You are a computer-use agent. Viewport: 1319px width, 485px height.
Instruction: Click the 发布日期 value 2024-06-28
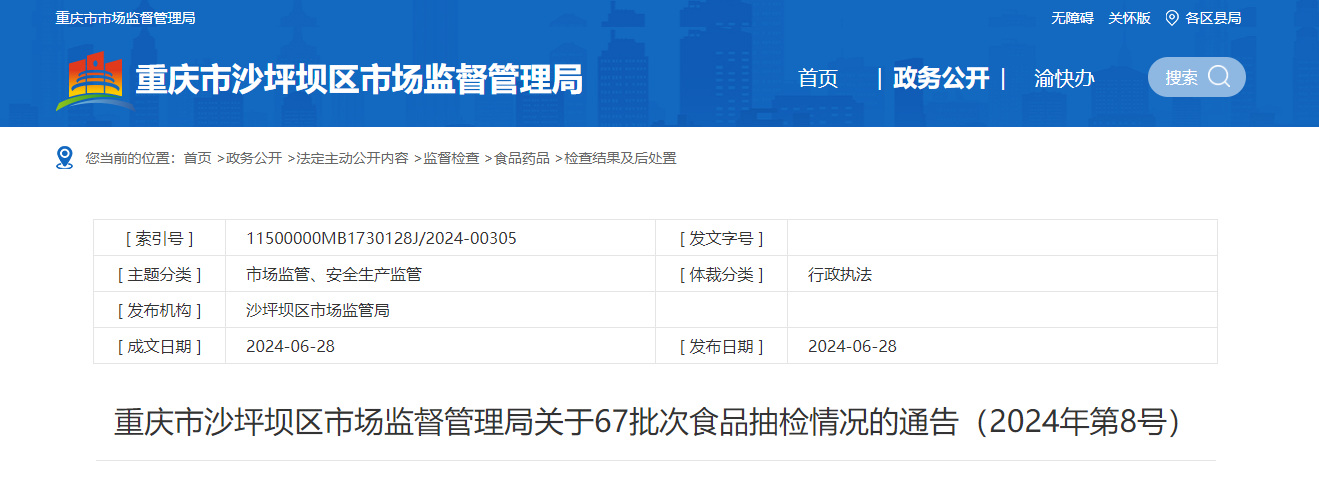point(852,346)
